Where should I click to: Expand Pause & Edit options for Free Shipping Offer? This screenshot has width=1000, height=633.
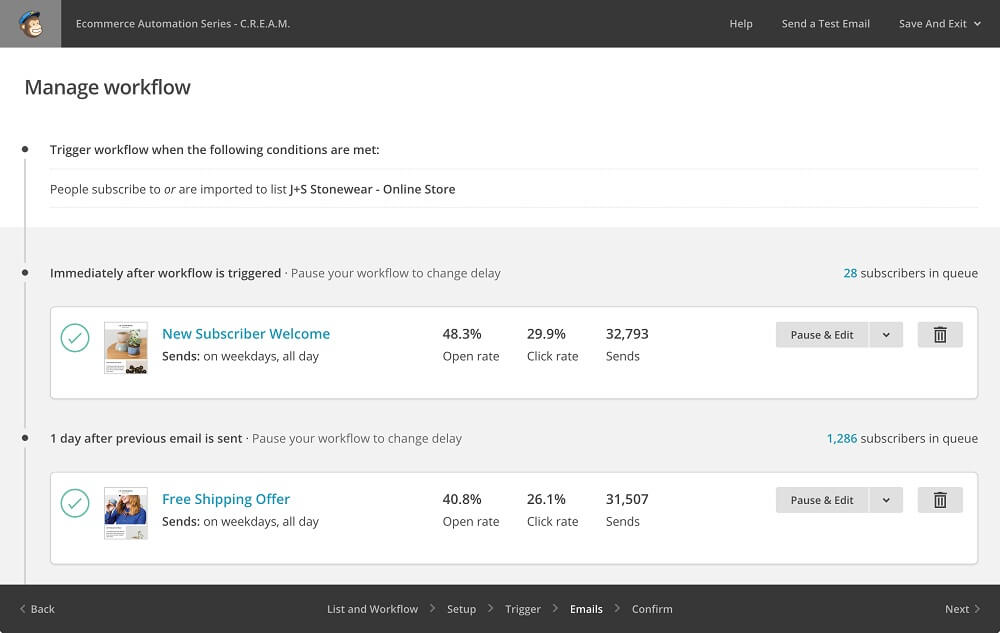pos(886,499)
